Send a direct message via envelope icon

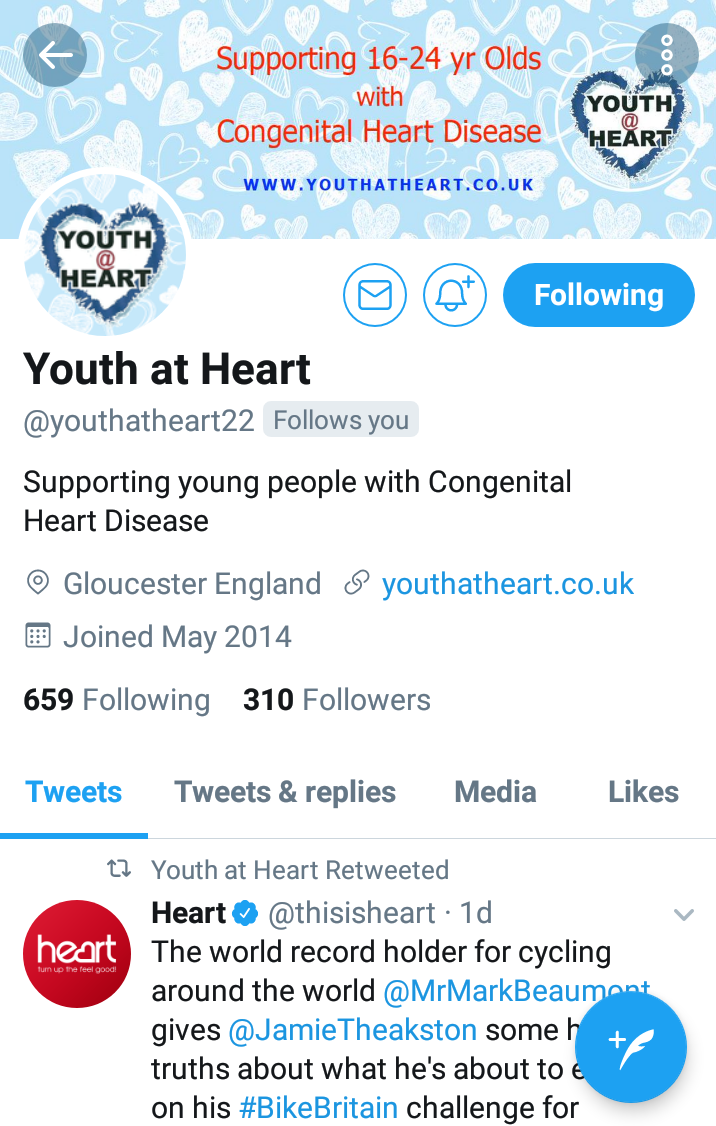pos(375,295)
